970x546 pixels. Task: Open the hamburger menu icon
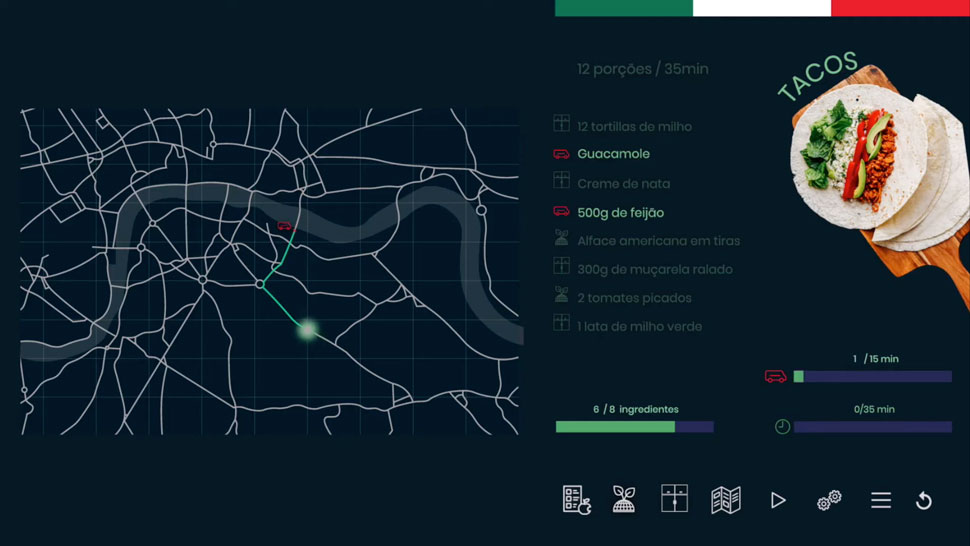tap(880, 500)
